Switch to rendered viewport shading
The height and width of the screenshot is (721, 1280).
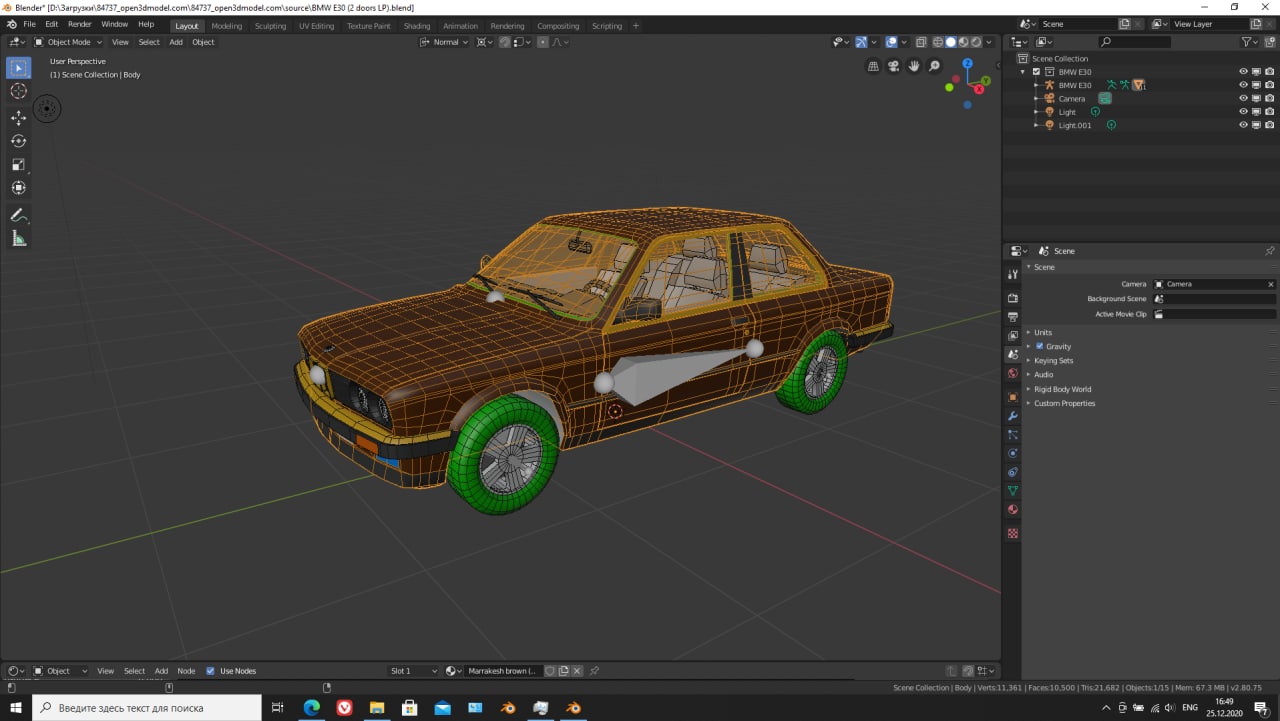coord(977,42)
